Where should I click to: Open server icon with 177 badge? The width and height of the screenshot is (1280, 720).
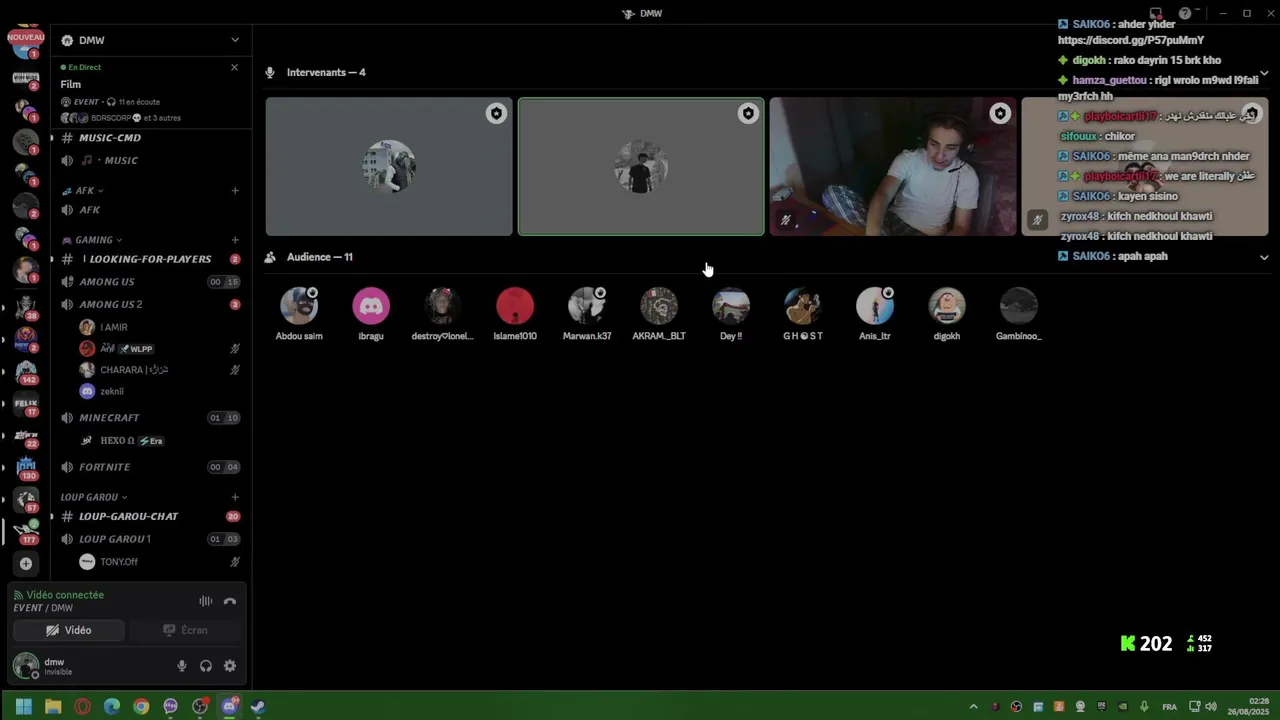[26, 531]
